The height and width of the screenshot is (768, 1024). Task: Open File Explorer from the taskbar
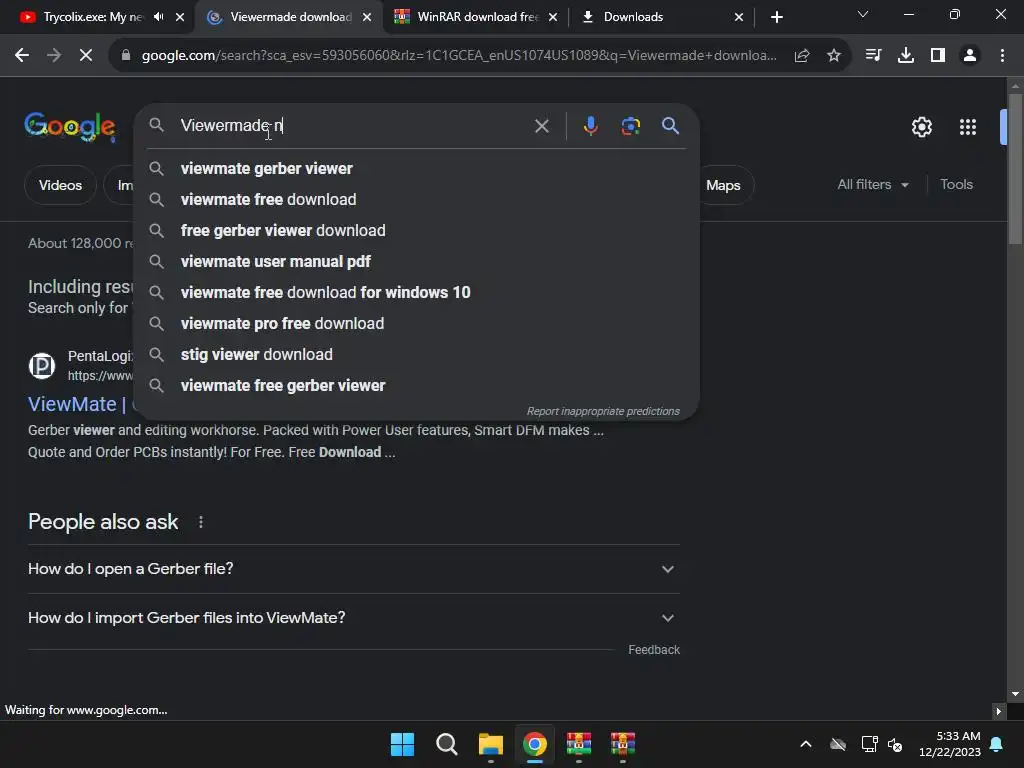[x=490, y=744]
